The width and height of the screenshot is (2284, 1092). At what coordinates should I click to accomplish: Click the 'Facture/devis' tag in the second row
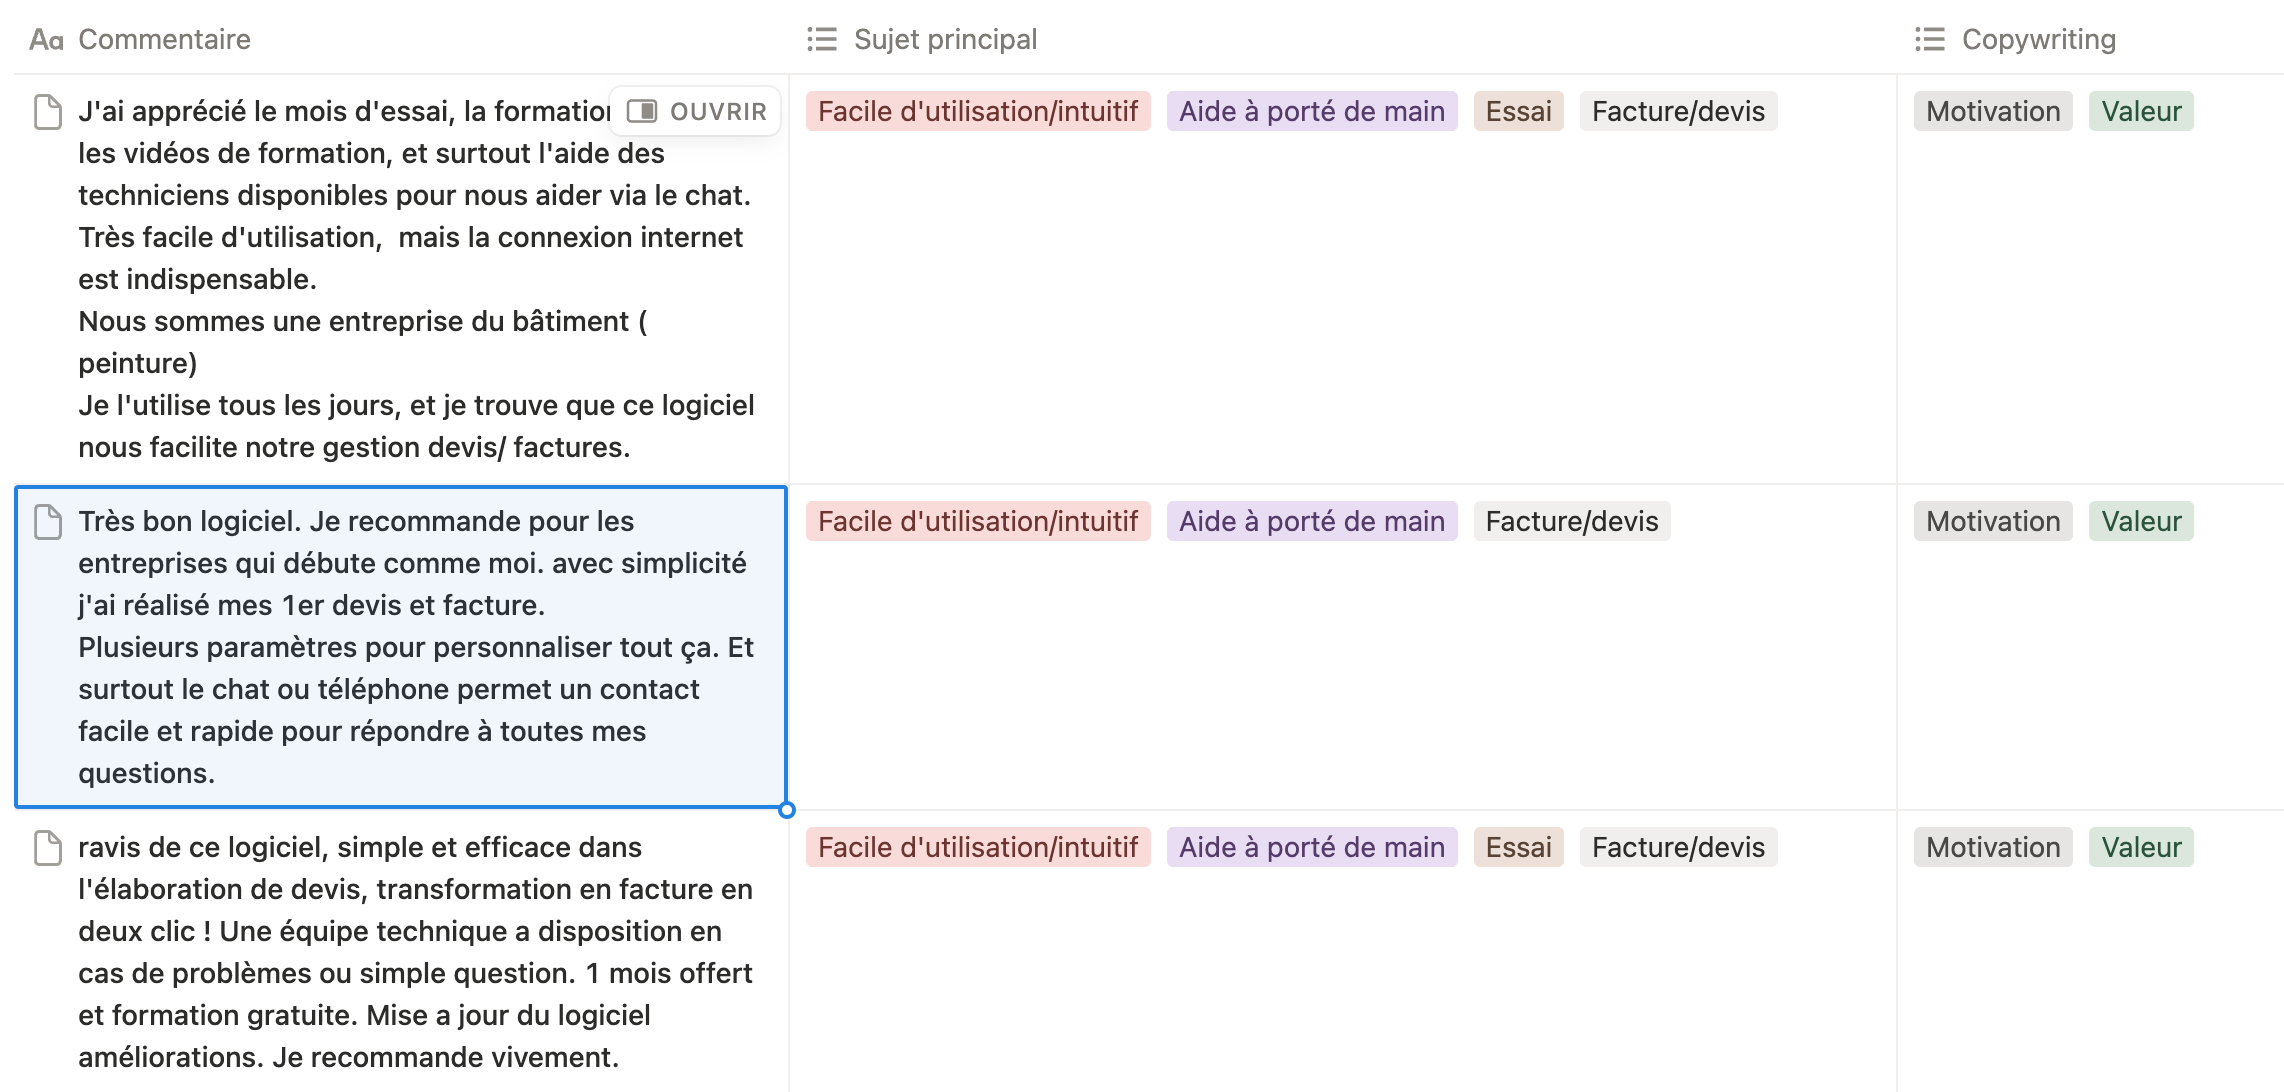click(x=1571, y=521)
